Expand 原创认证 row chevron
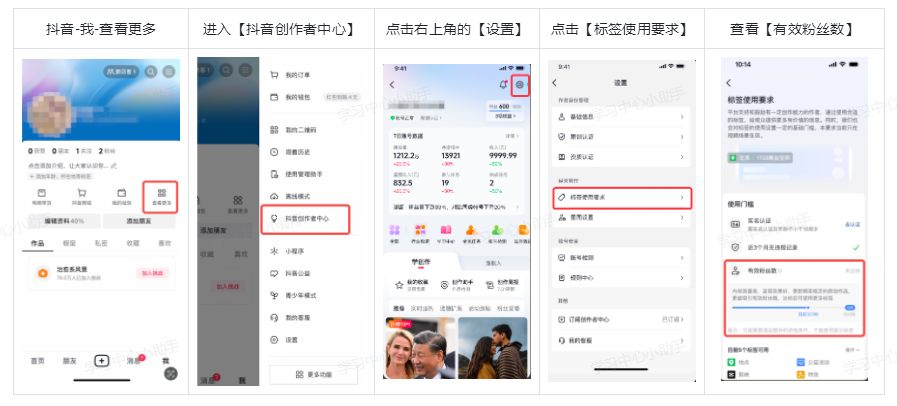This screenshot has width=897, height=406. tap(682, 137)
